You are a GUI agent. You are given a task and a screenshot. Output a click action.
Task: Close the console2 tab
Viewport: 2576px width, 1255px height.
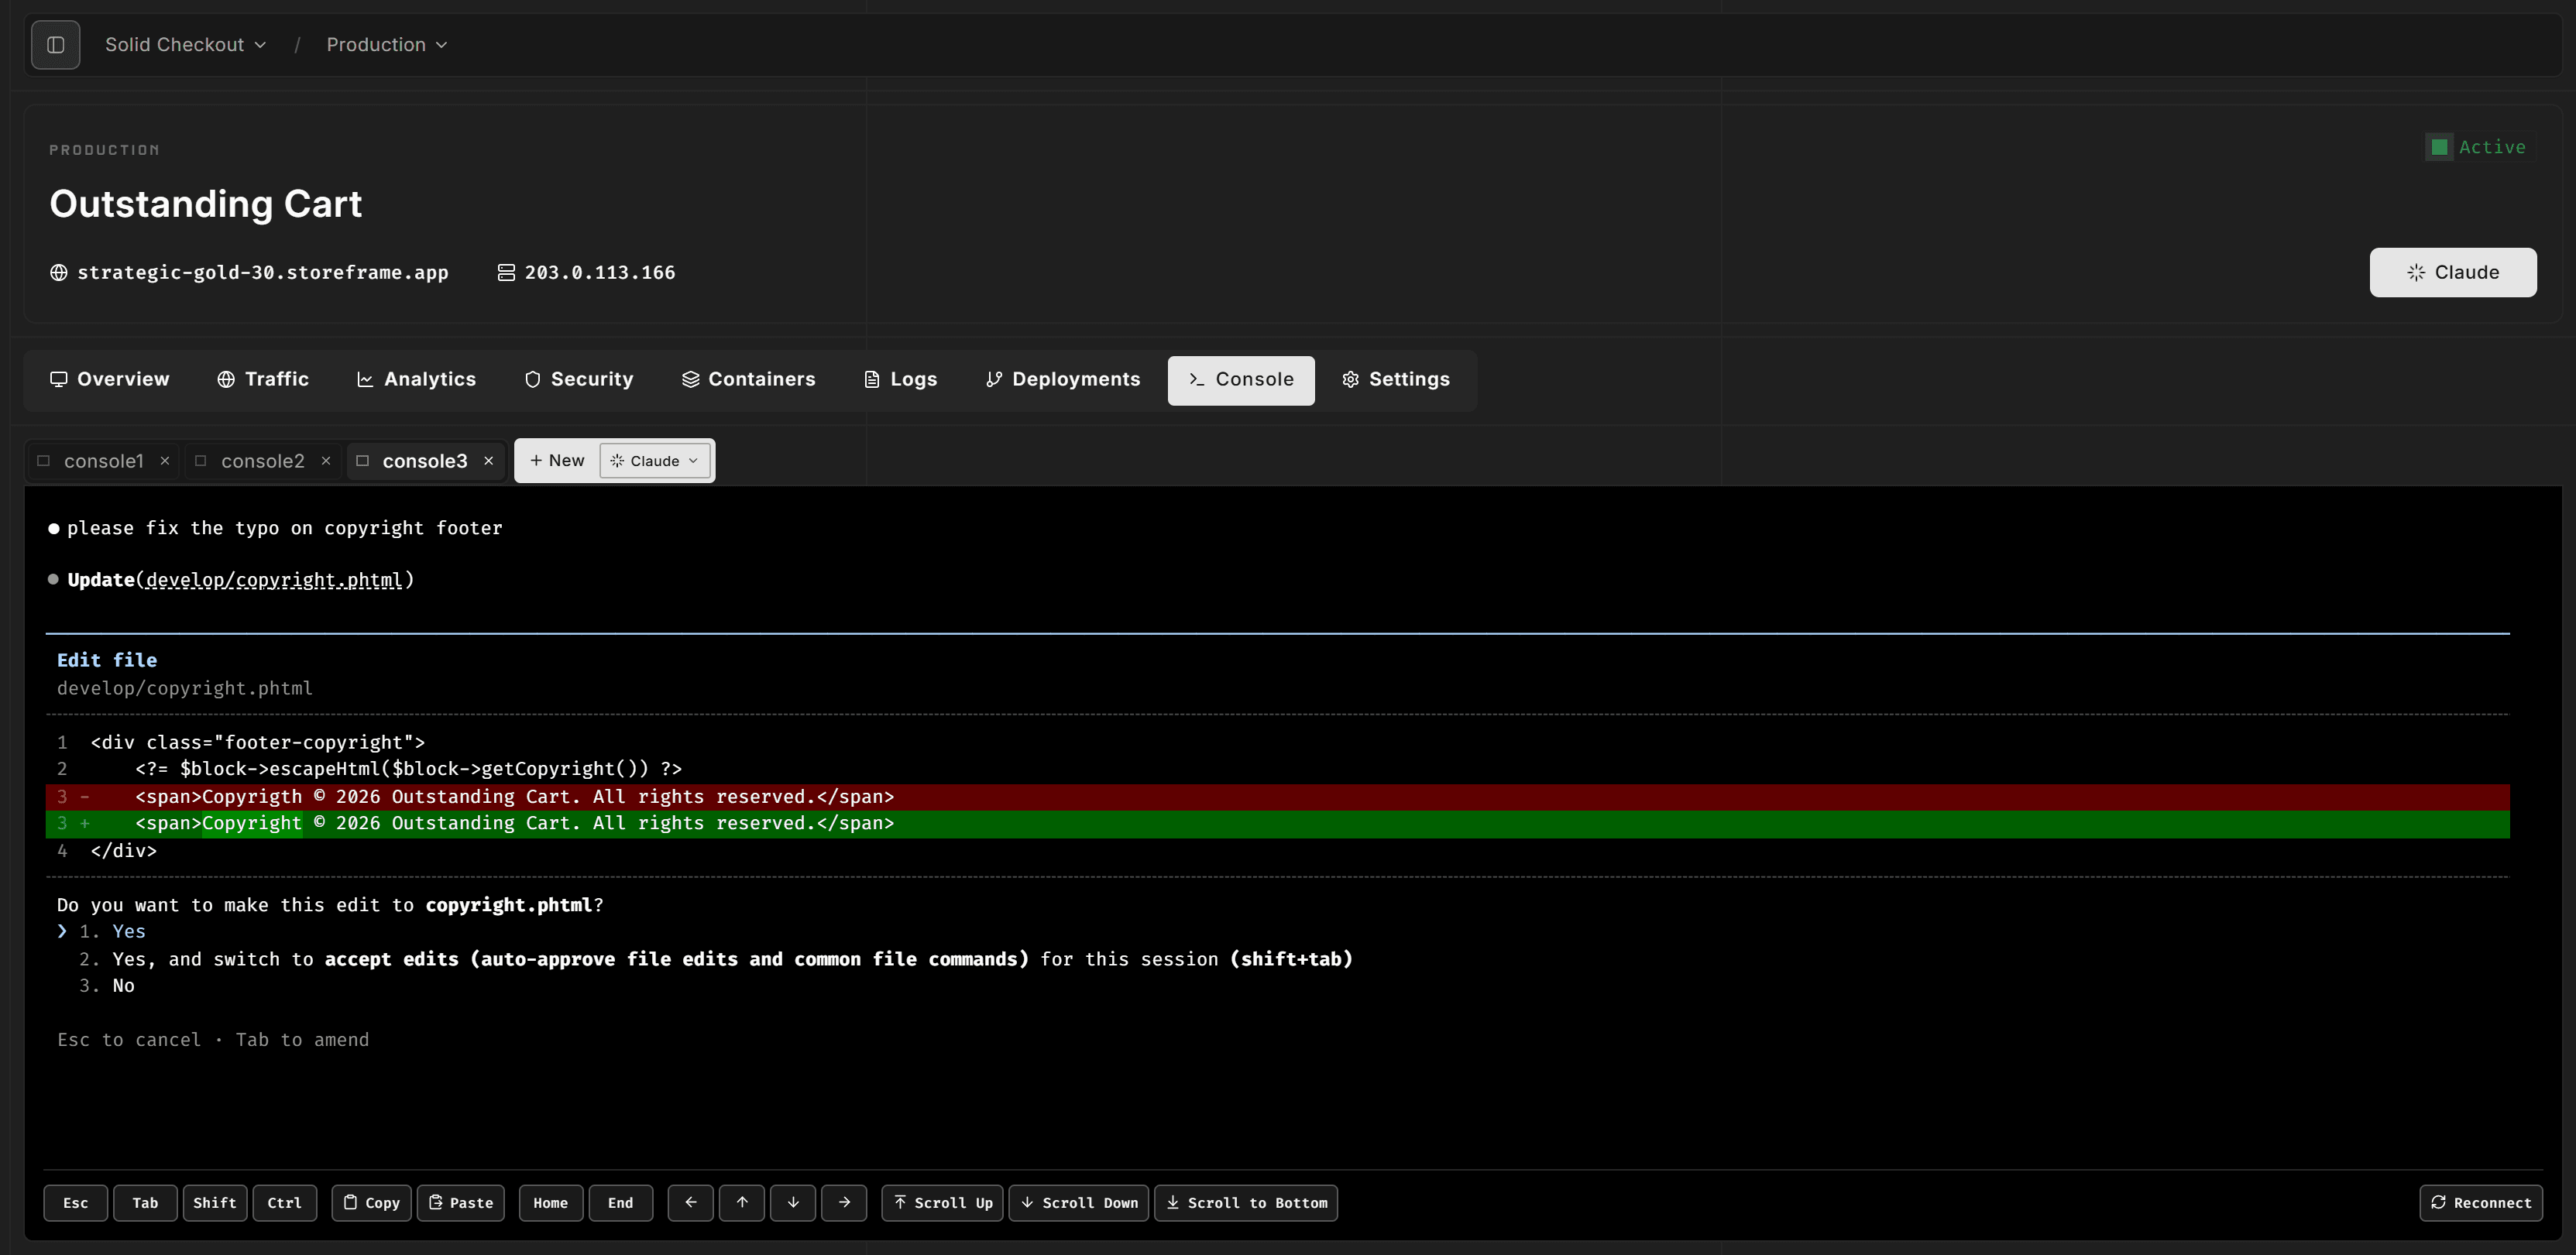(326, 461)
